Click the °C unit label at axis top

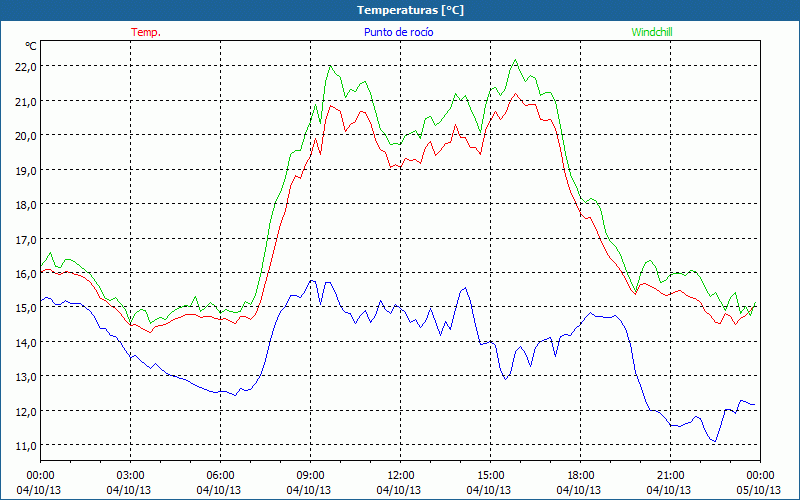click(31, 46)
